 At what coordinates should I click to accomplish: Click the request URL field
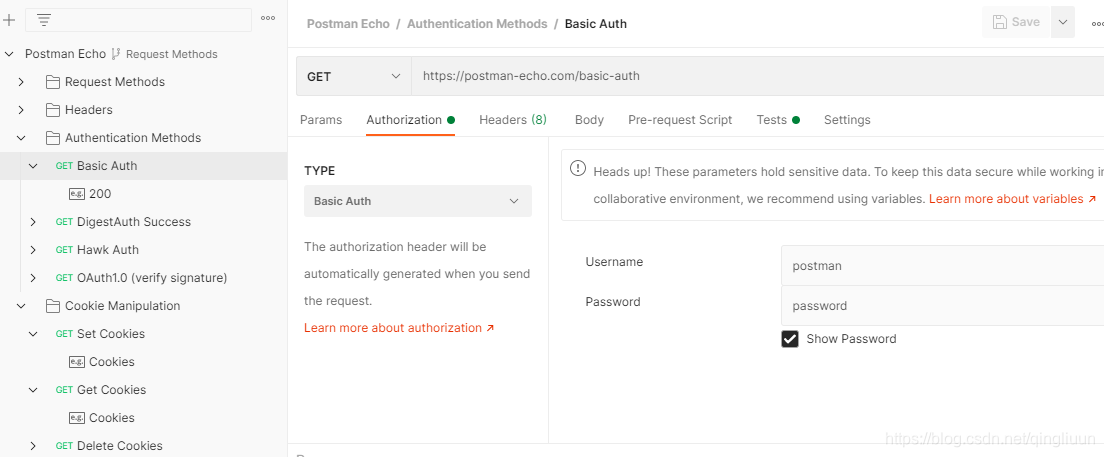pos(758,76)
